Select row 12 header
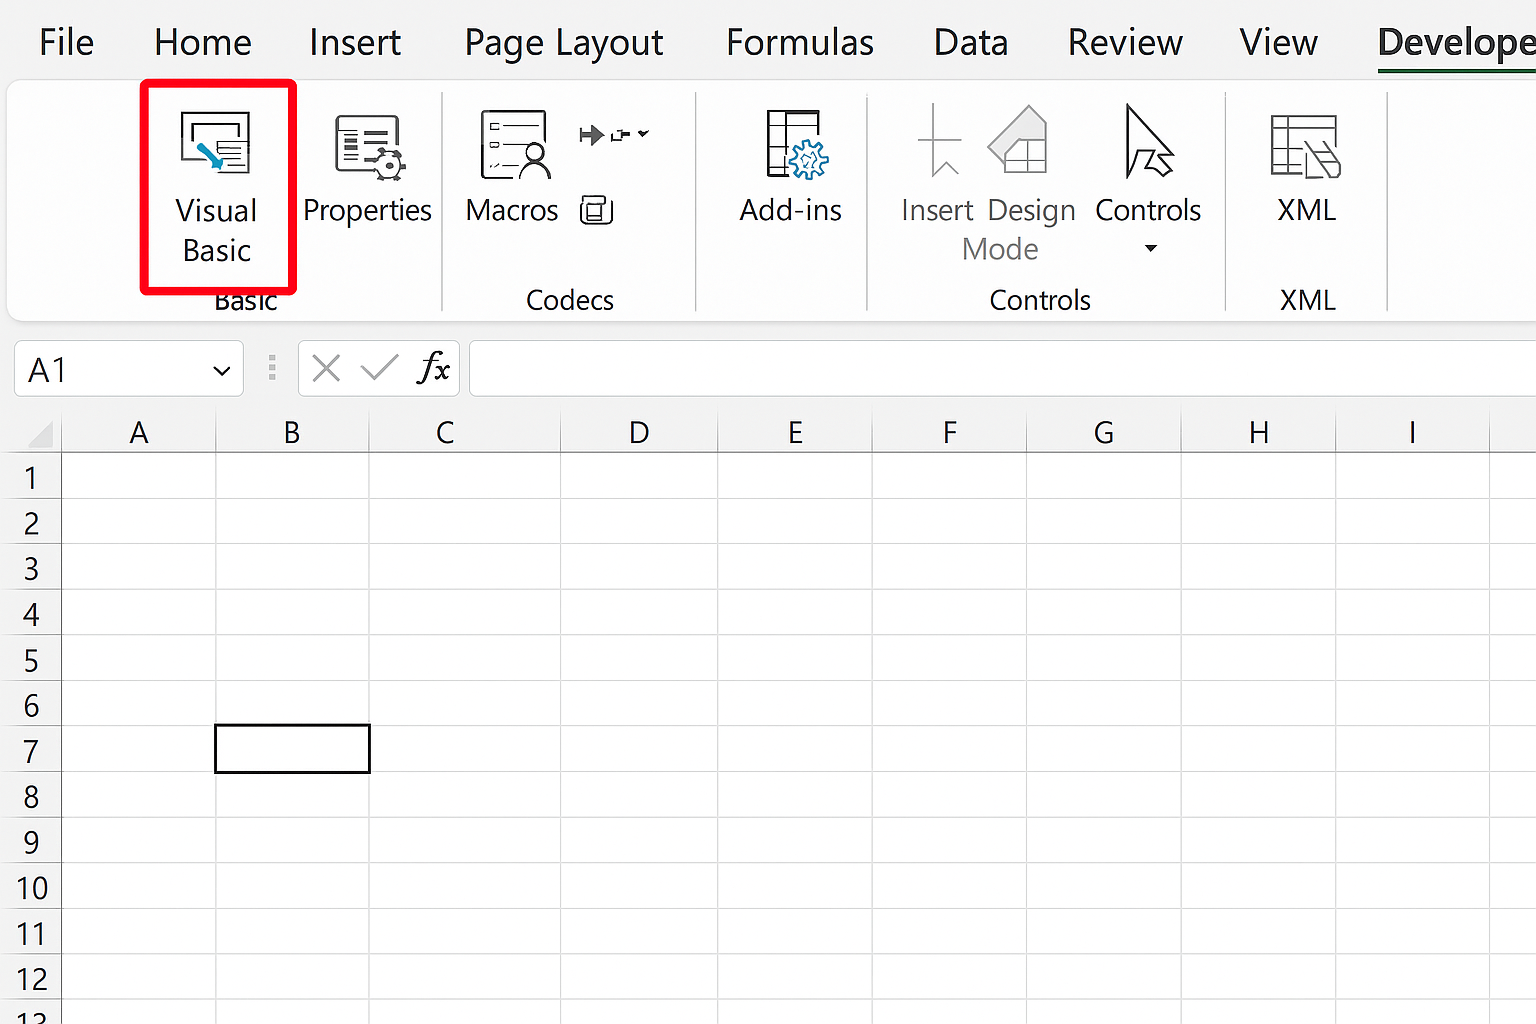This screenshot has height=1024, width=1536. pos(32,979)
